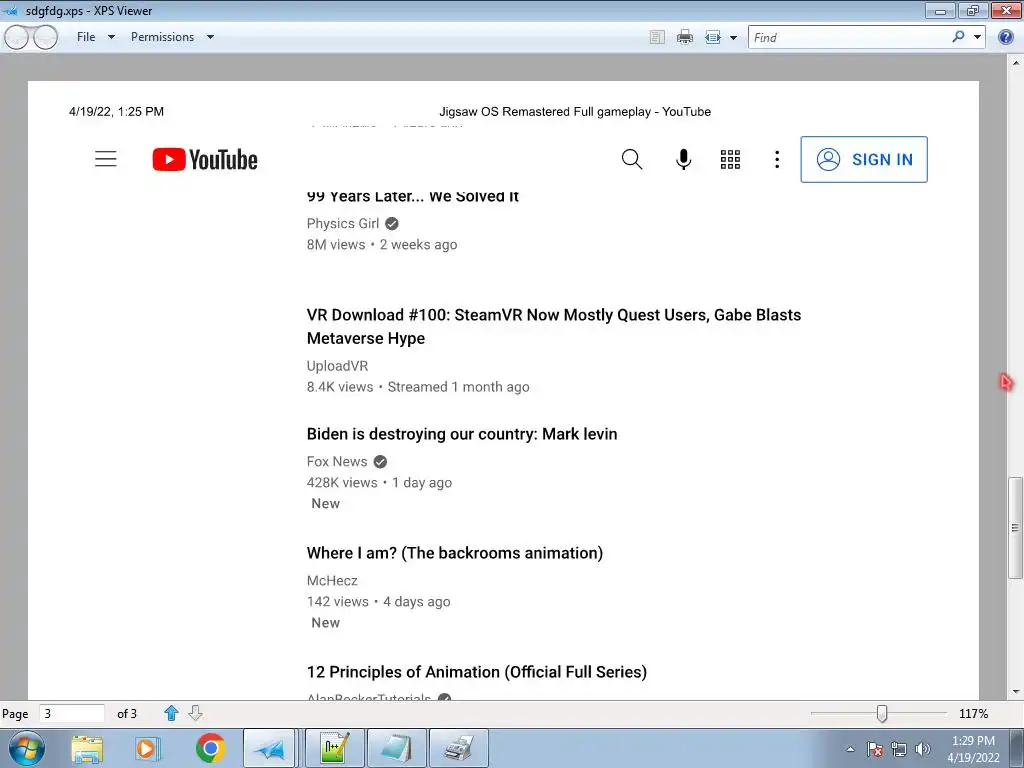Expand the Find options dropdown arrow

[977, 37]
